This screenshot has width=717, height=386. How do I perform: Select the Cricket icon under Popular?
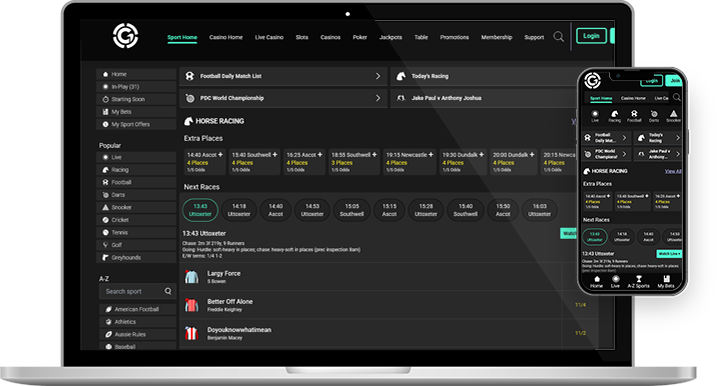(106, 220)
